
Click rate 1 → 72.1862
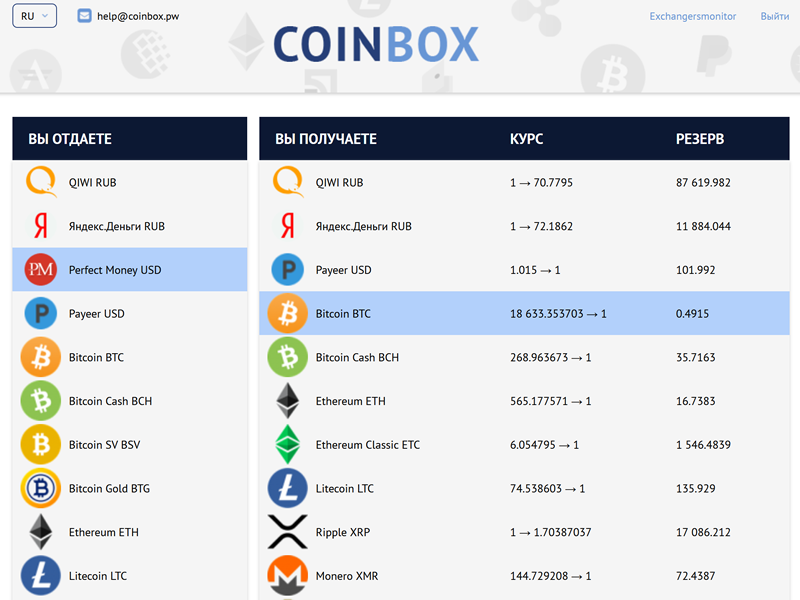coord(541,227)
